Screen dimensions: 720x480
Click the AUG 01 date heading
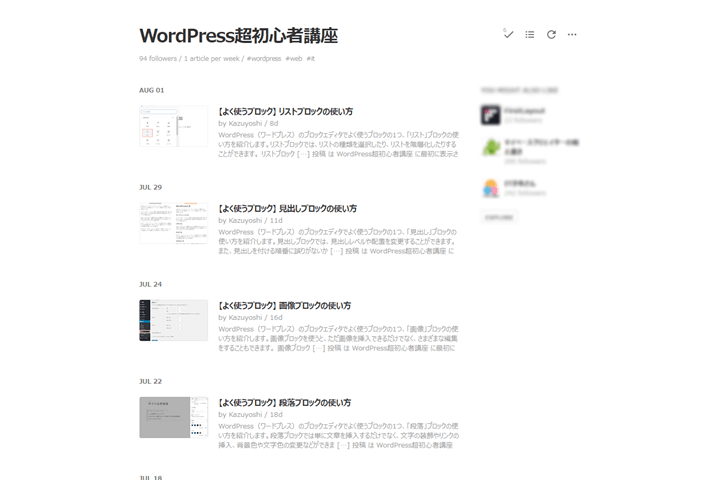pos(152,90)
